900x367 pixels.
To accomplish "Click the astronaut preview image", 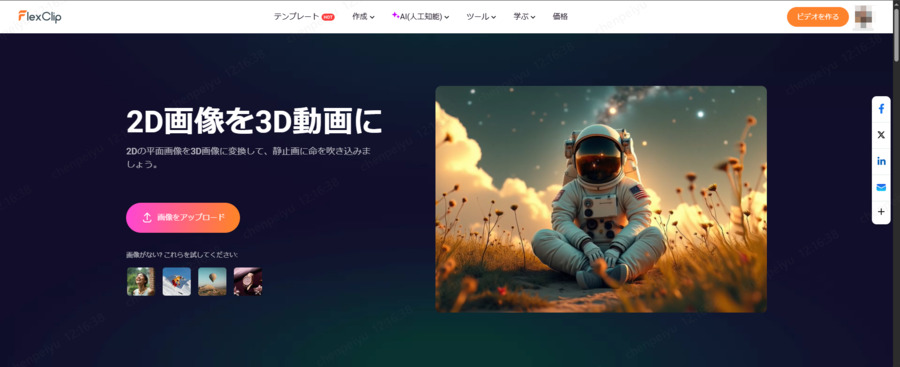I will coord(601,199).
